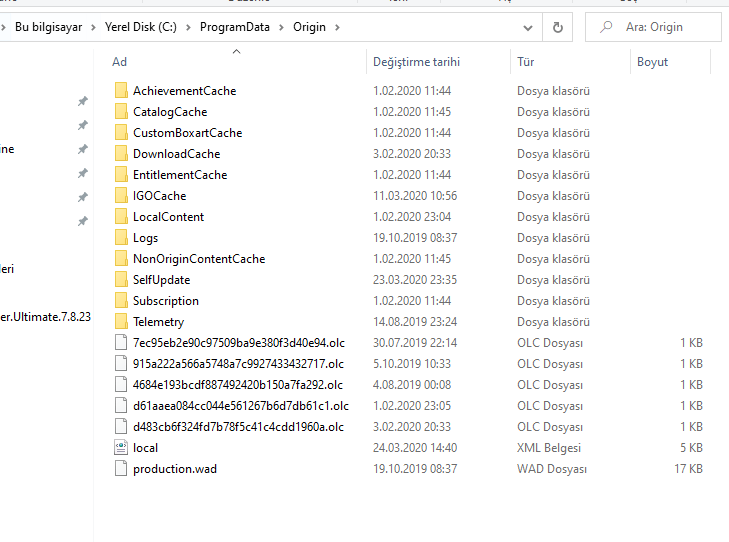The width and height of the screenshot is (729, 542).
Task: Click the date 24.03.2020 14:40
Action: 415,448
